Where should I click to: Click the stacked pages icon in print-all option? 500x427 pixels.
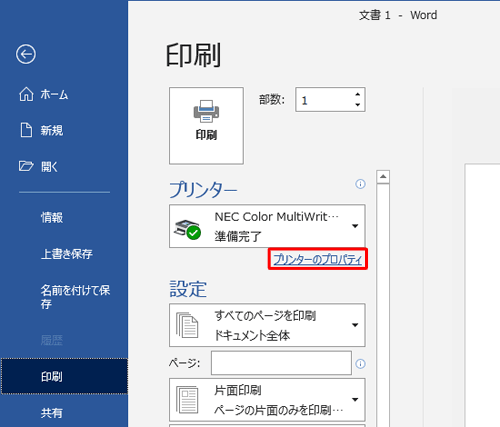tap(187, 325)
